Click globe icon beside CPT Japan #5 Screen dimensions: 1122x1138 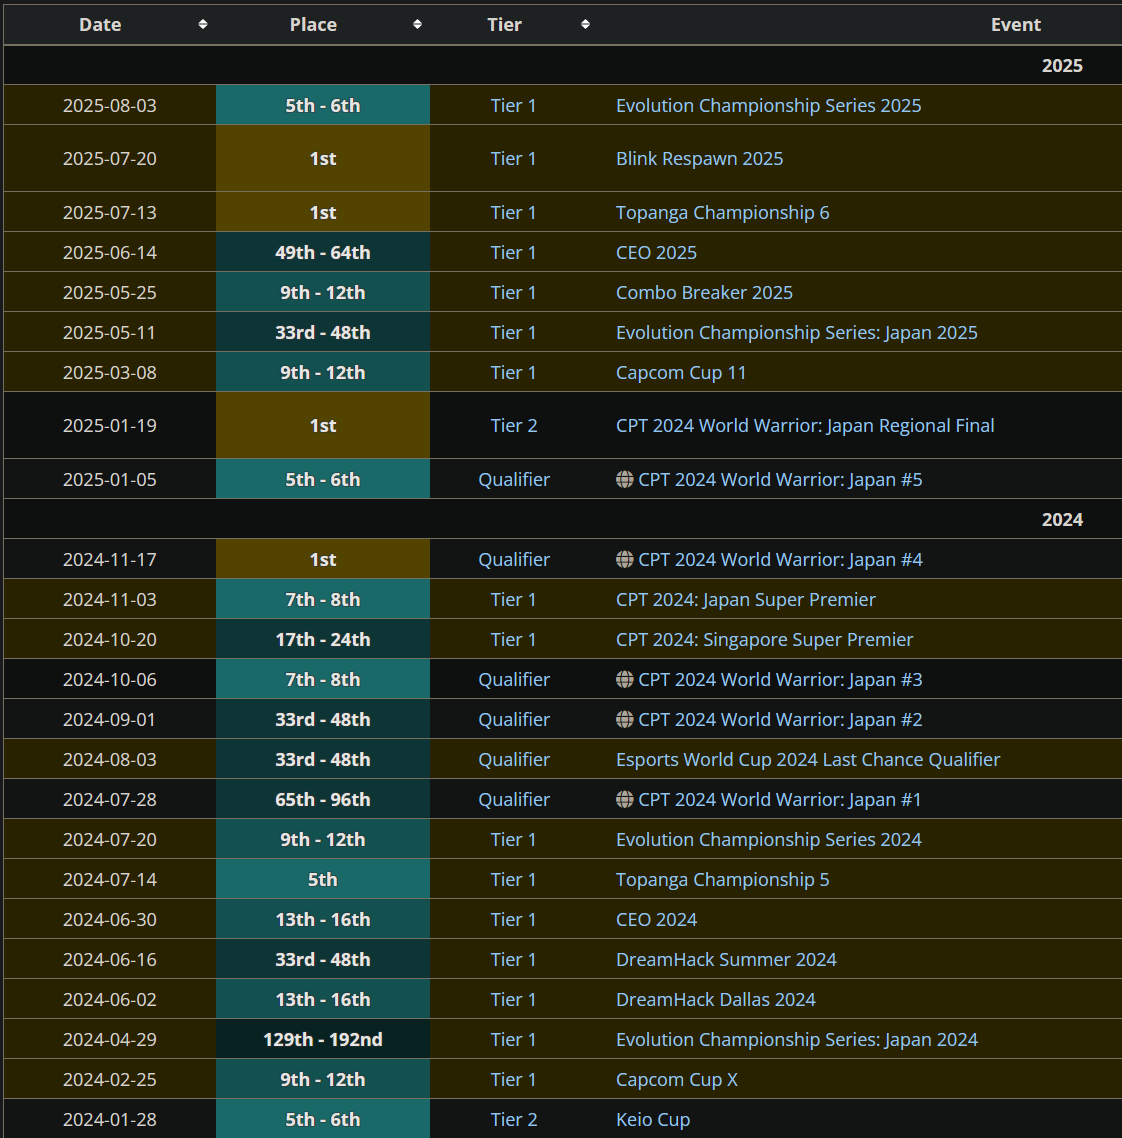(624, 479)
